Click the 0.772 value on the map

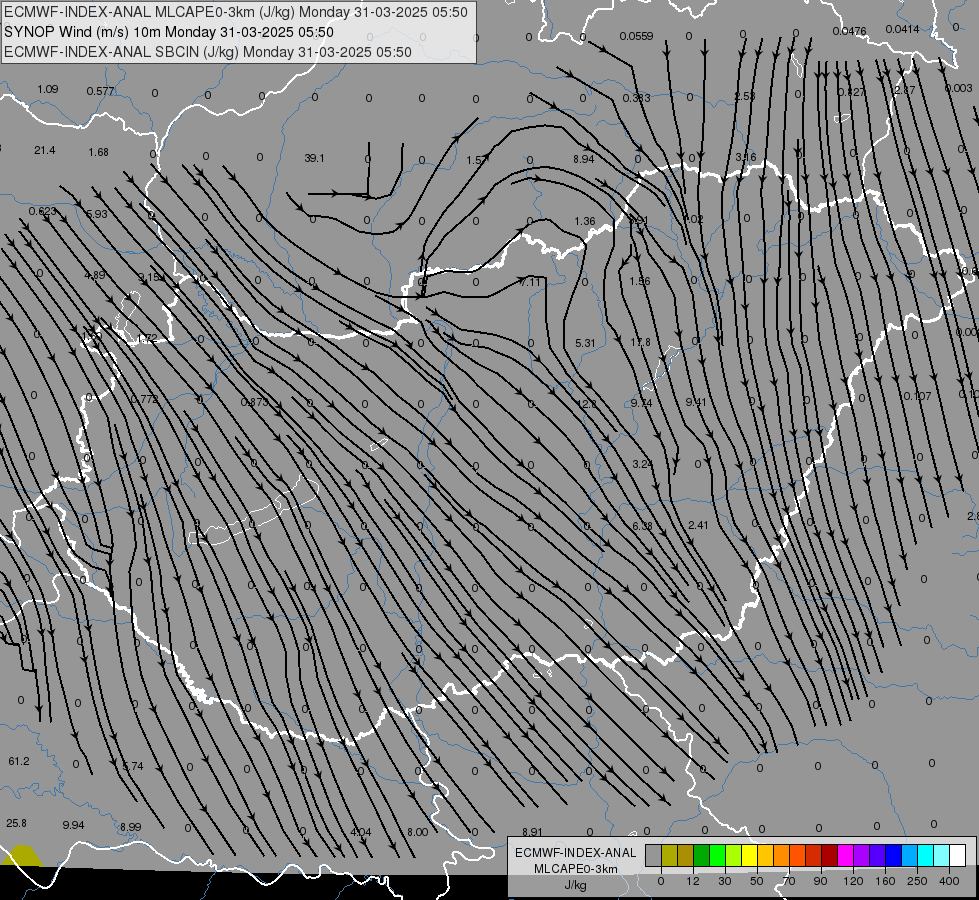[x=145, y=399]
